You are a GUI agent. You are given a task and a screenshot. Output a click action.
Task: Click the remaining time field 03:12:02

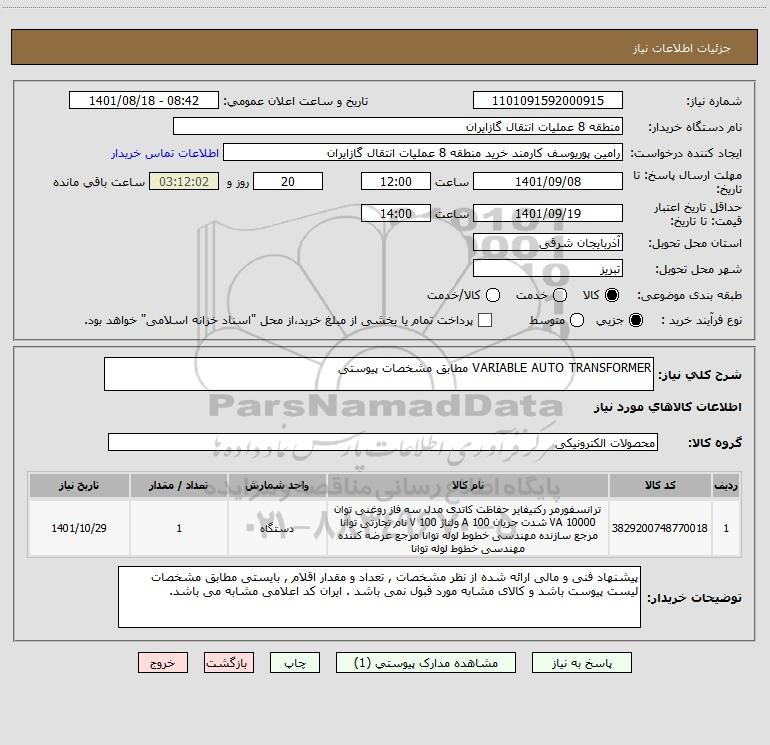pos(184,181)
